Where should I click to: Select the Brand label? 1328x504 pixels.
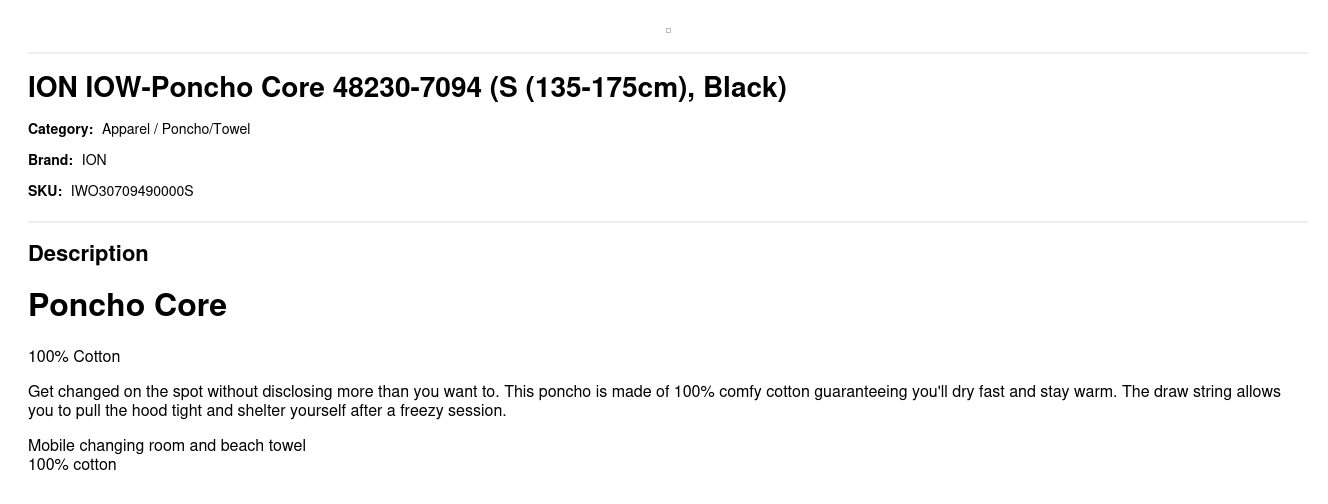point(50,160)
